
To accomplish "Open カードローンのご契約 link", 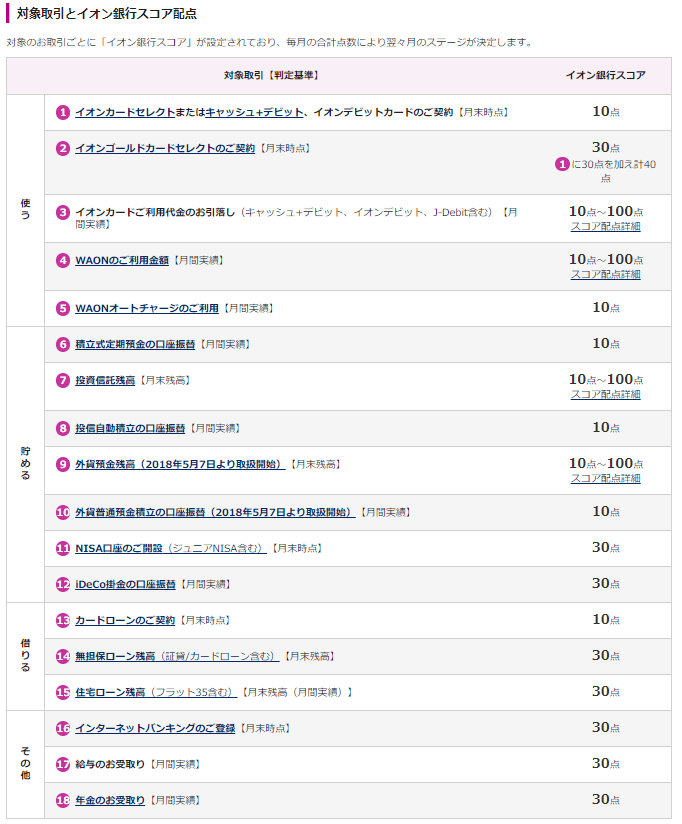I will click(x=125, y=620).
